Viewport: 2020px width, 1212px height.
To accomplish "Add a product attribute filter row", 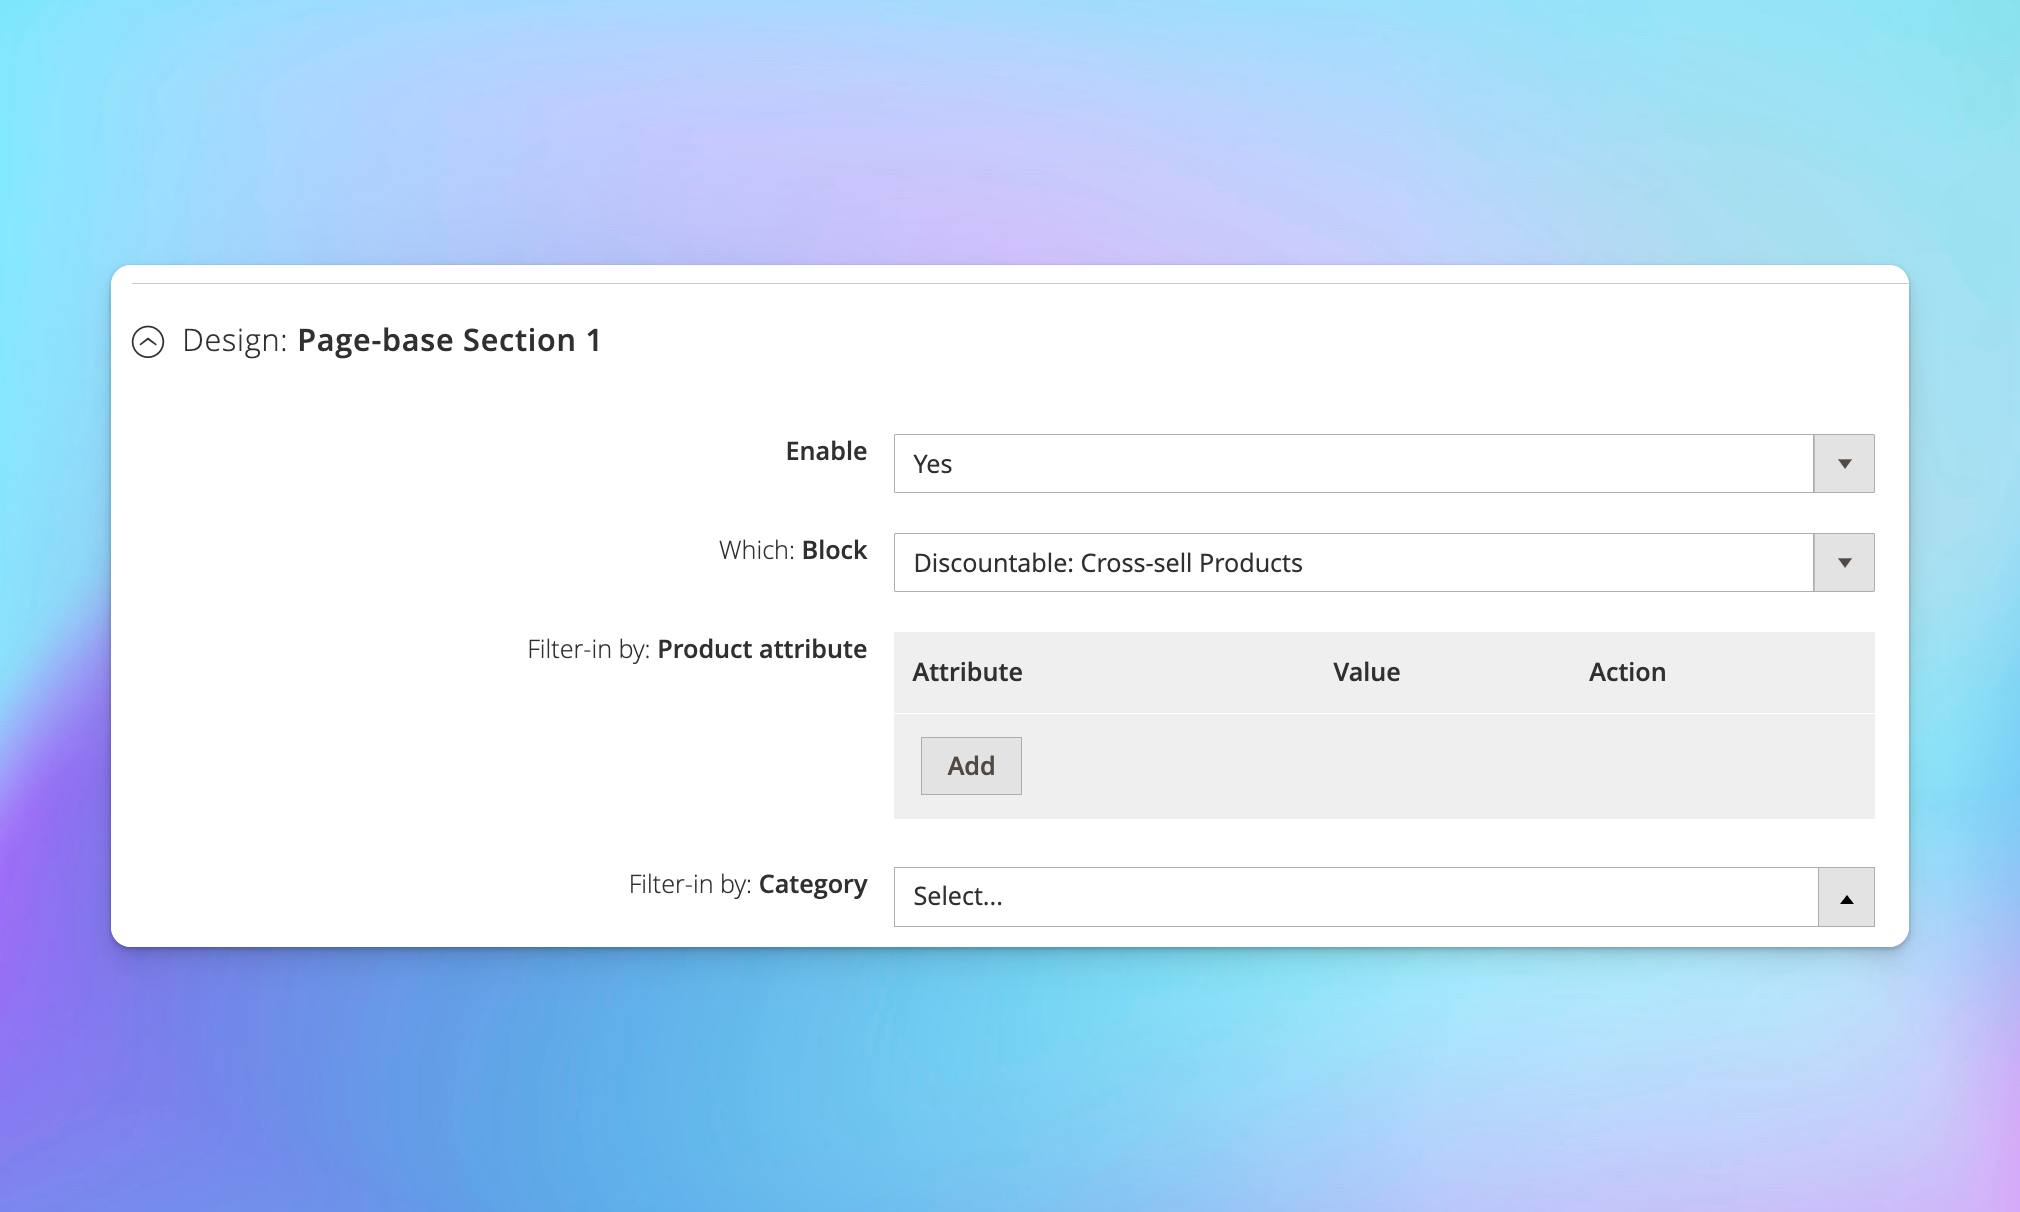I will coord(971,766).
